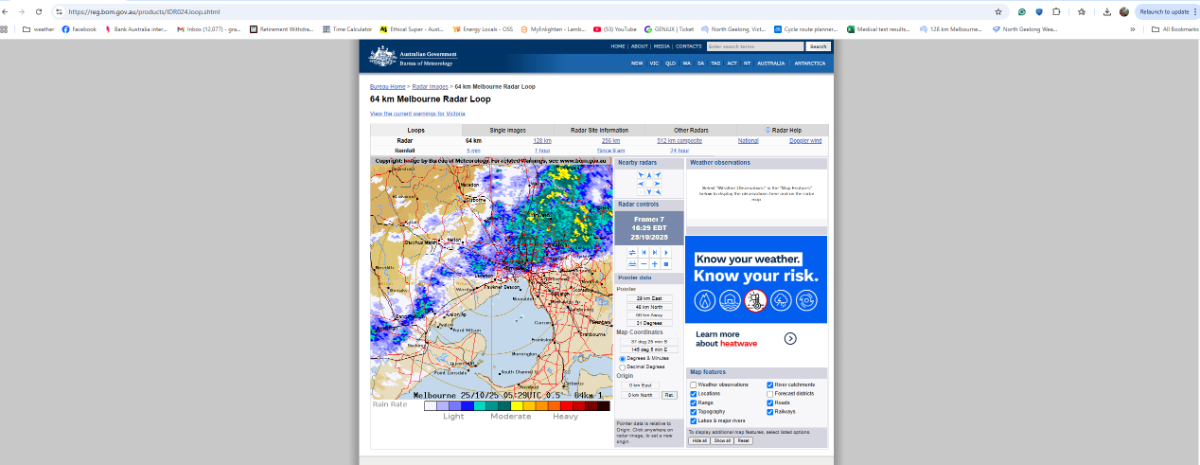Open the ANTARCTICA navigation item
This screenshot has height=465, width=1200.
coord(810,63)
